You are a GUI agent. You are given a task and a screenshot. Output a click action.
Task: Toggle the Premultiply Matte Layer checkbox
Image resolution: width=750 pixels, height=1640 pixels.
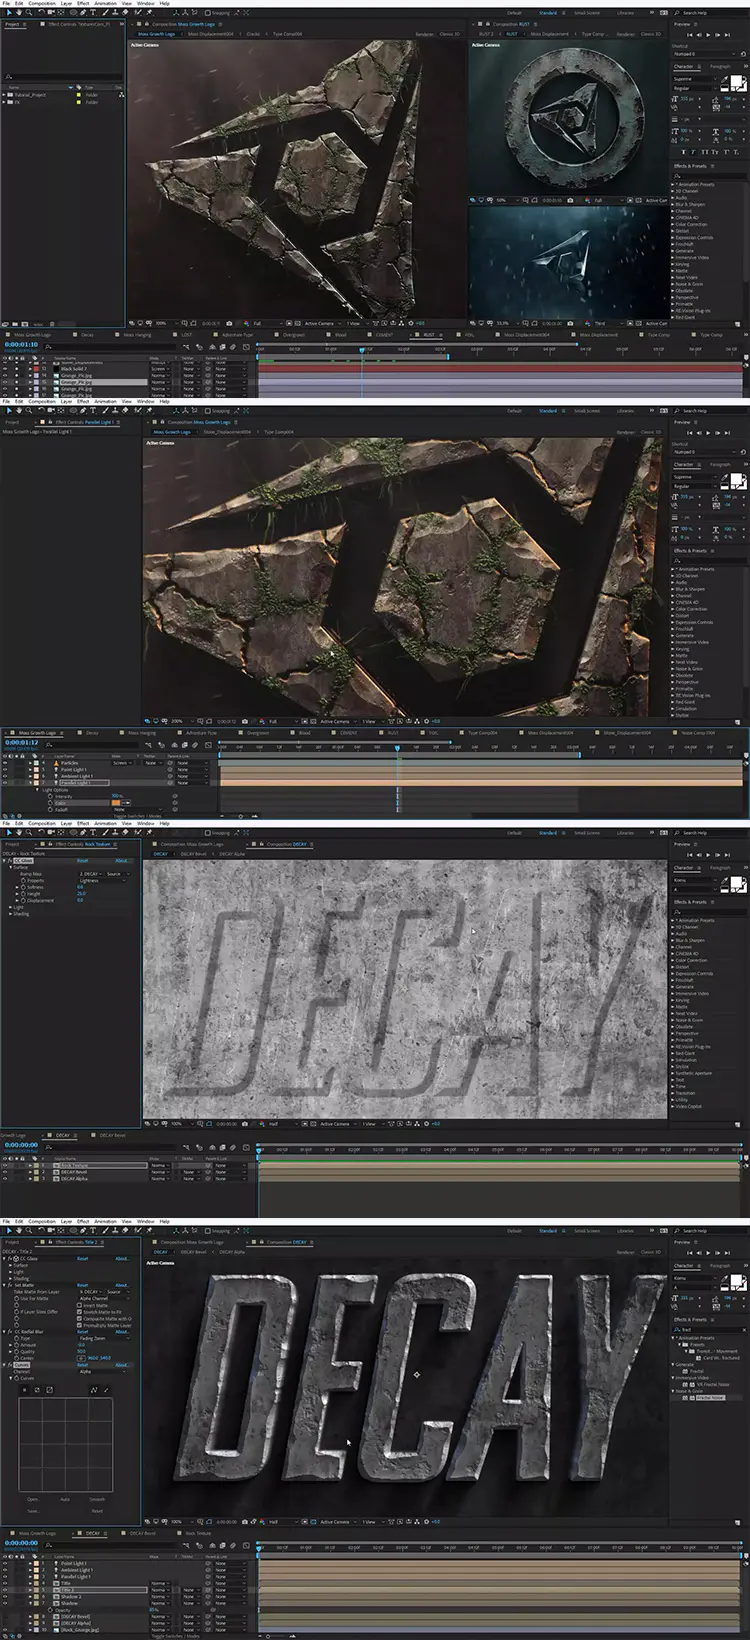(79, 1325)
